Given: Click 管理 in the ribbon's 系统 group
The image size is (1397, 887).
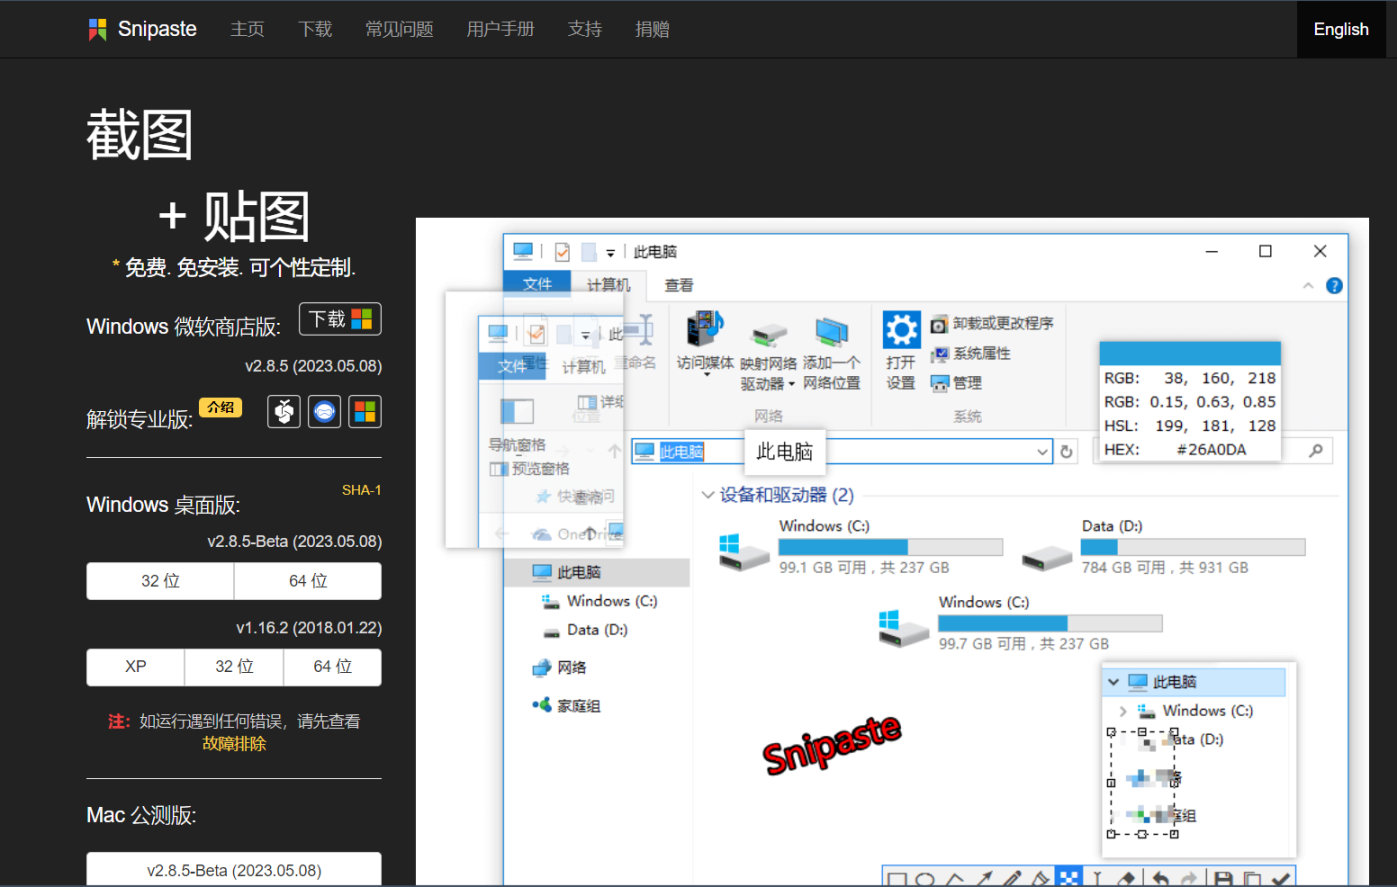Looking at the screenshot, I should pos(956,383).
